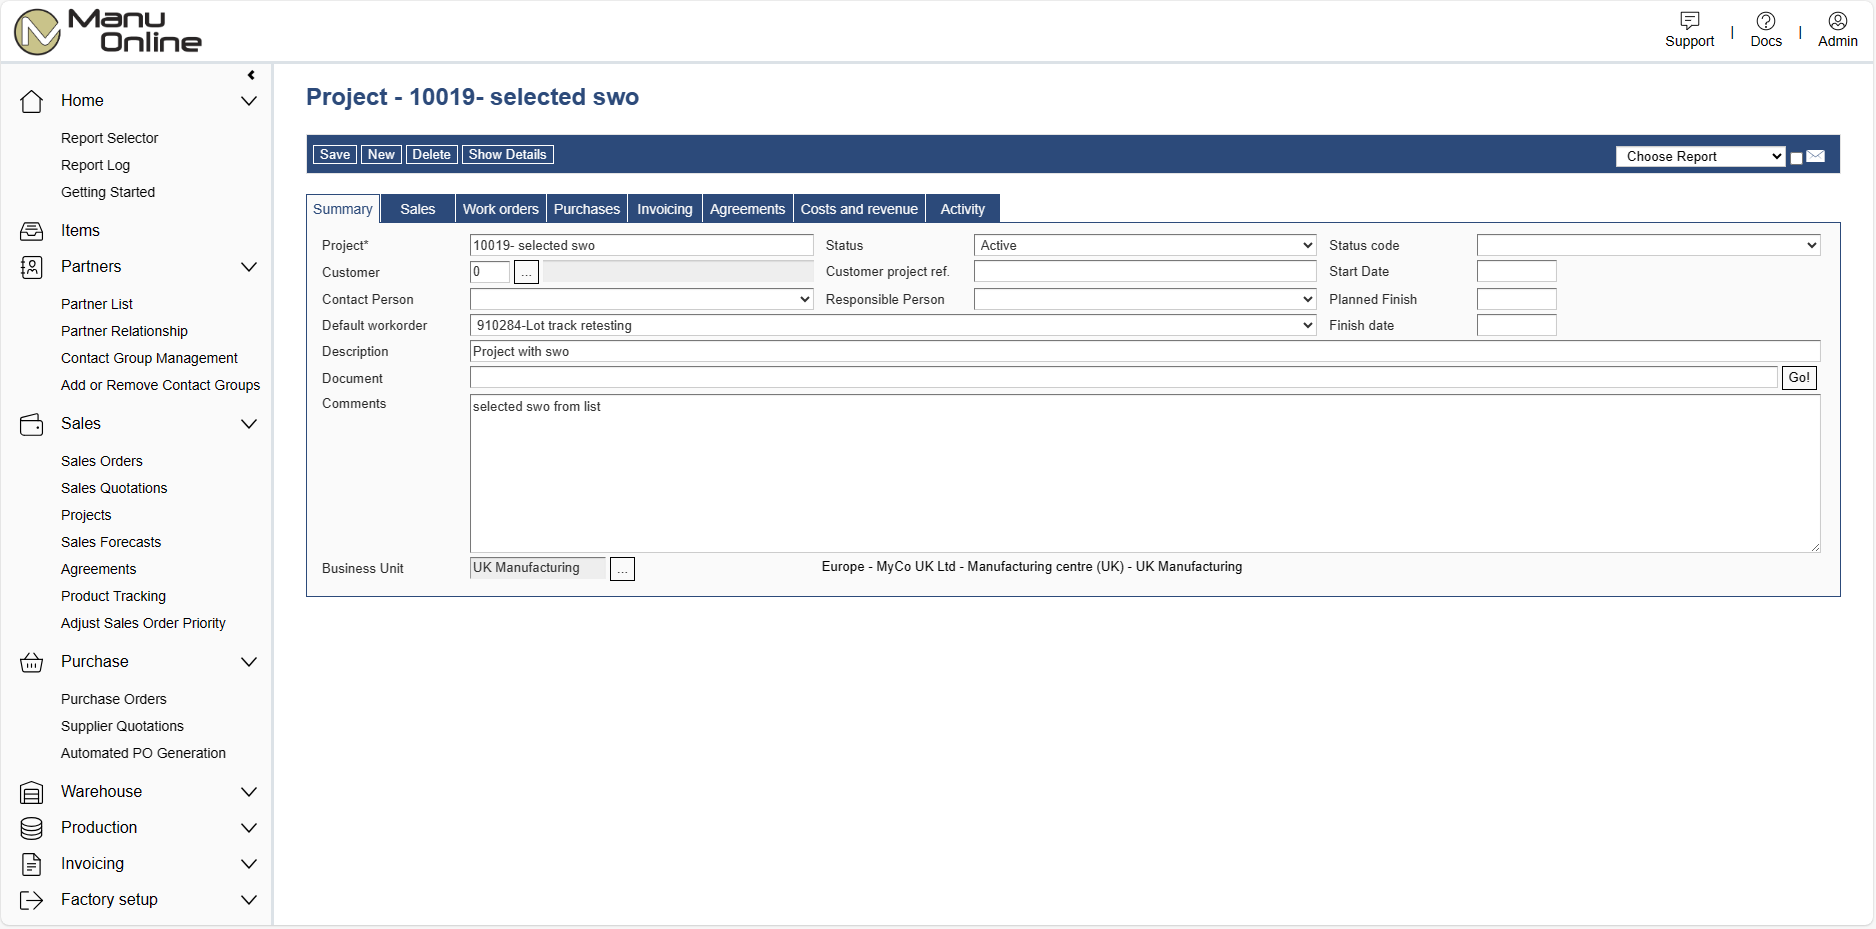Open the Choose Report dropdown

[x=1700, y=156]
